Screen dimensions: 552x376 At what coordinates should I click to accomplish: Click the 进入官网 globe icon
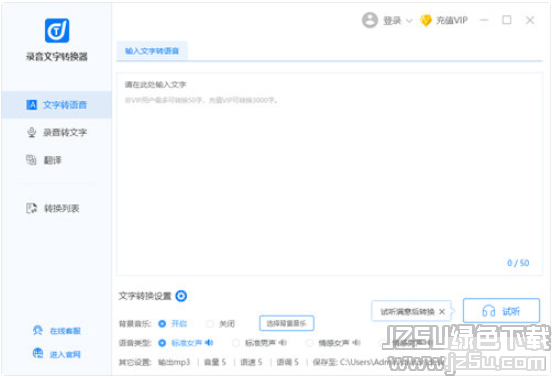click(38, 353)
